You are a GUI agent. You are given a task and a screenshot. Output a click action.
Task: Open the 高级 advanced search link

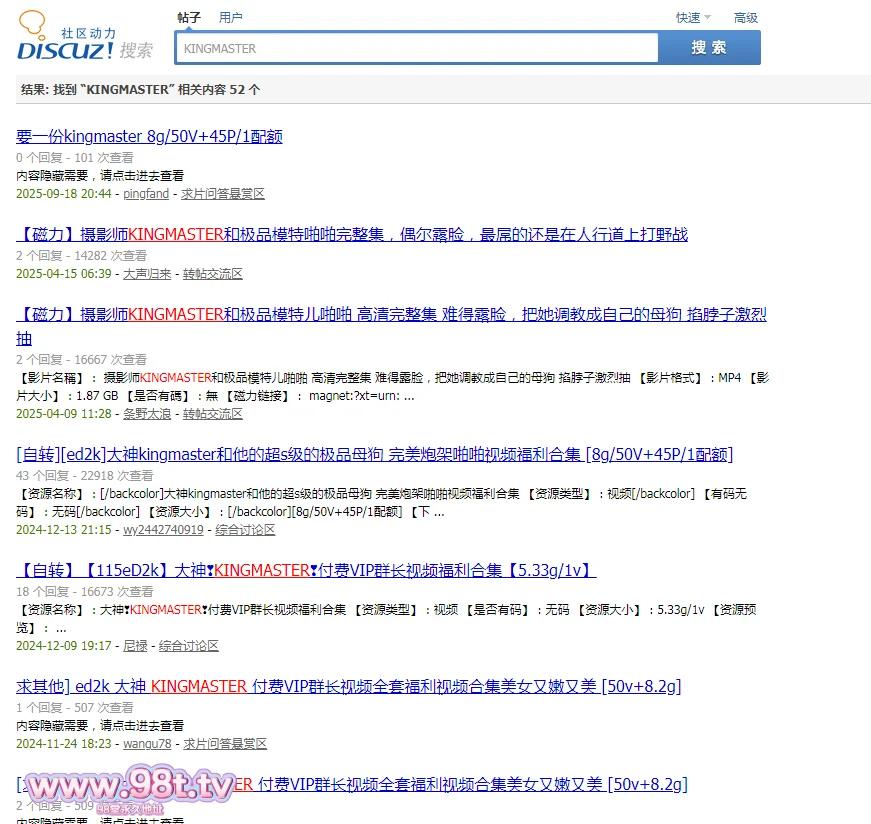click(x=746, y=17)
